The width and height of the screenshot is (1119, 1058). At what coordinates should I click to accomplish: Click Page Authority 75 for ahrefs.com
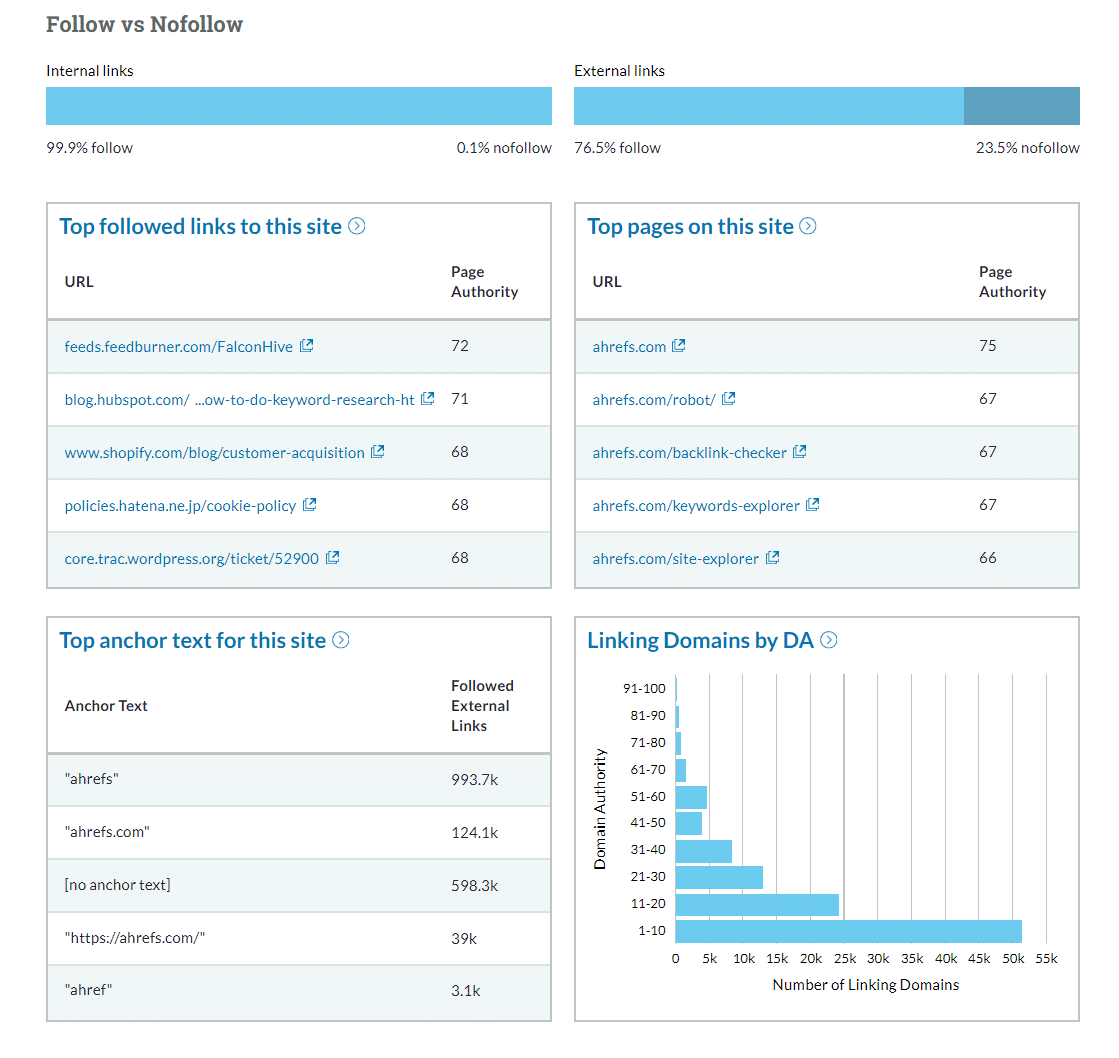[x=988, y=346]
